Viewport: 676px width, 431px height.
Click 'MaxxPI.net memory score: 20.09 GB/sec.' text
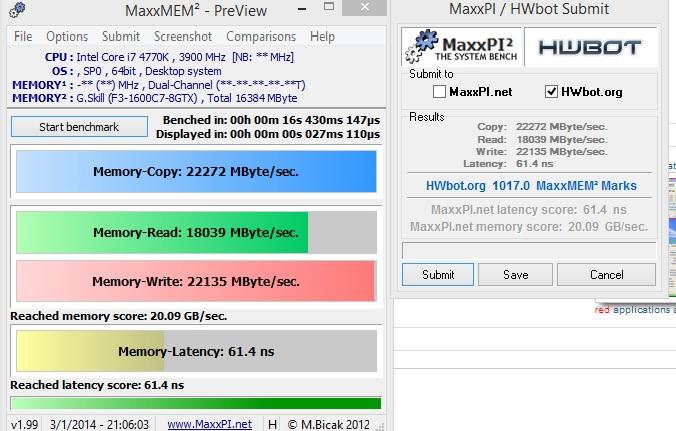pos(529,227)
